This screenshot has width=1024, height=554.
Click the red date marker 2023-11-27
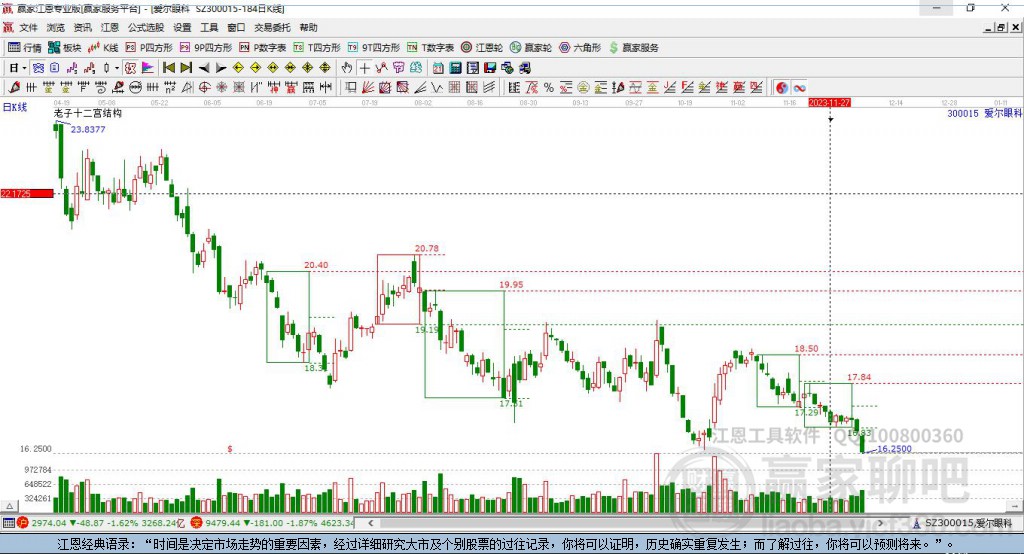(x=829, y=103)
